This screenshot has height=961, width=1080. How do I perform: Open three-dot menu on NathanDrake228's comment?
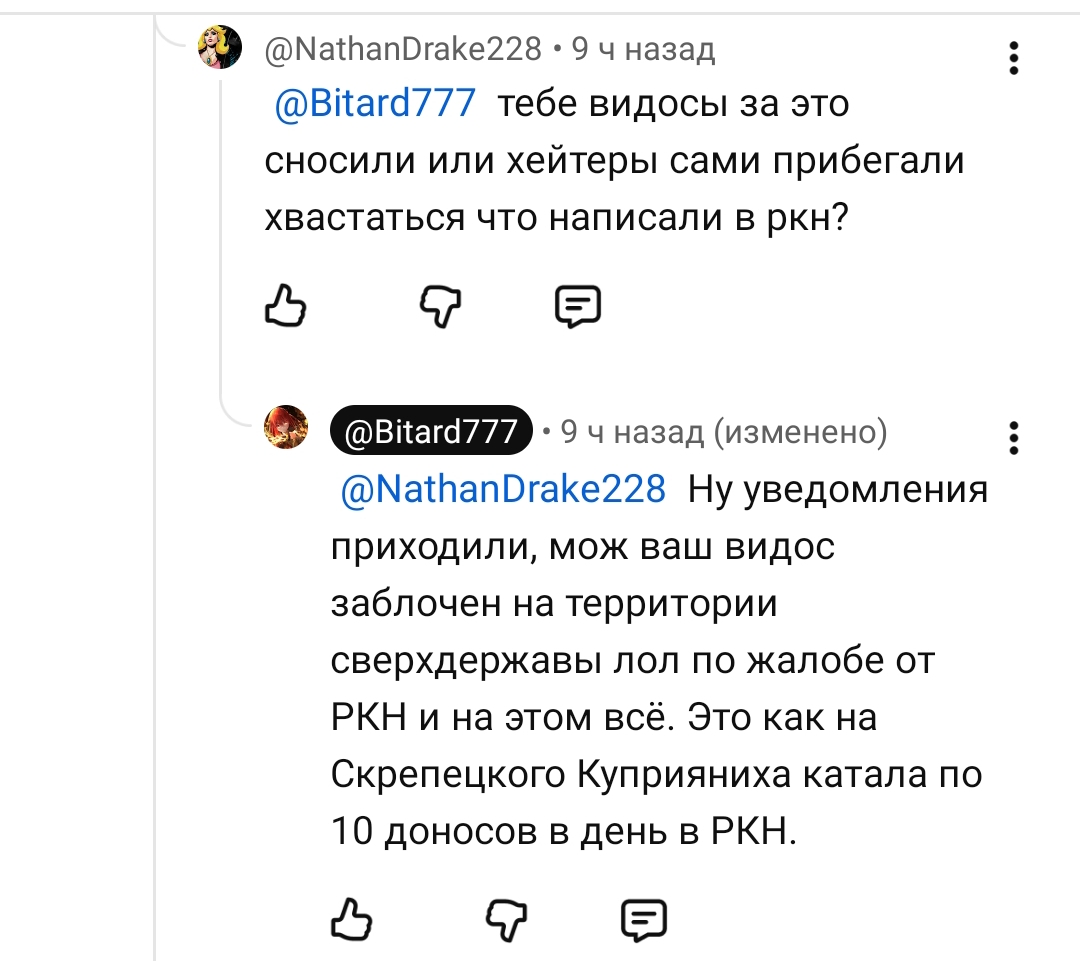pos(1013,58)
